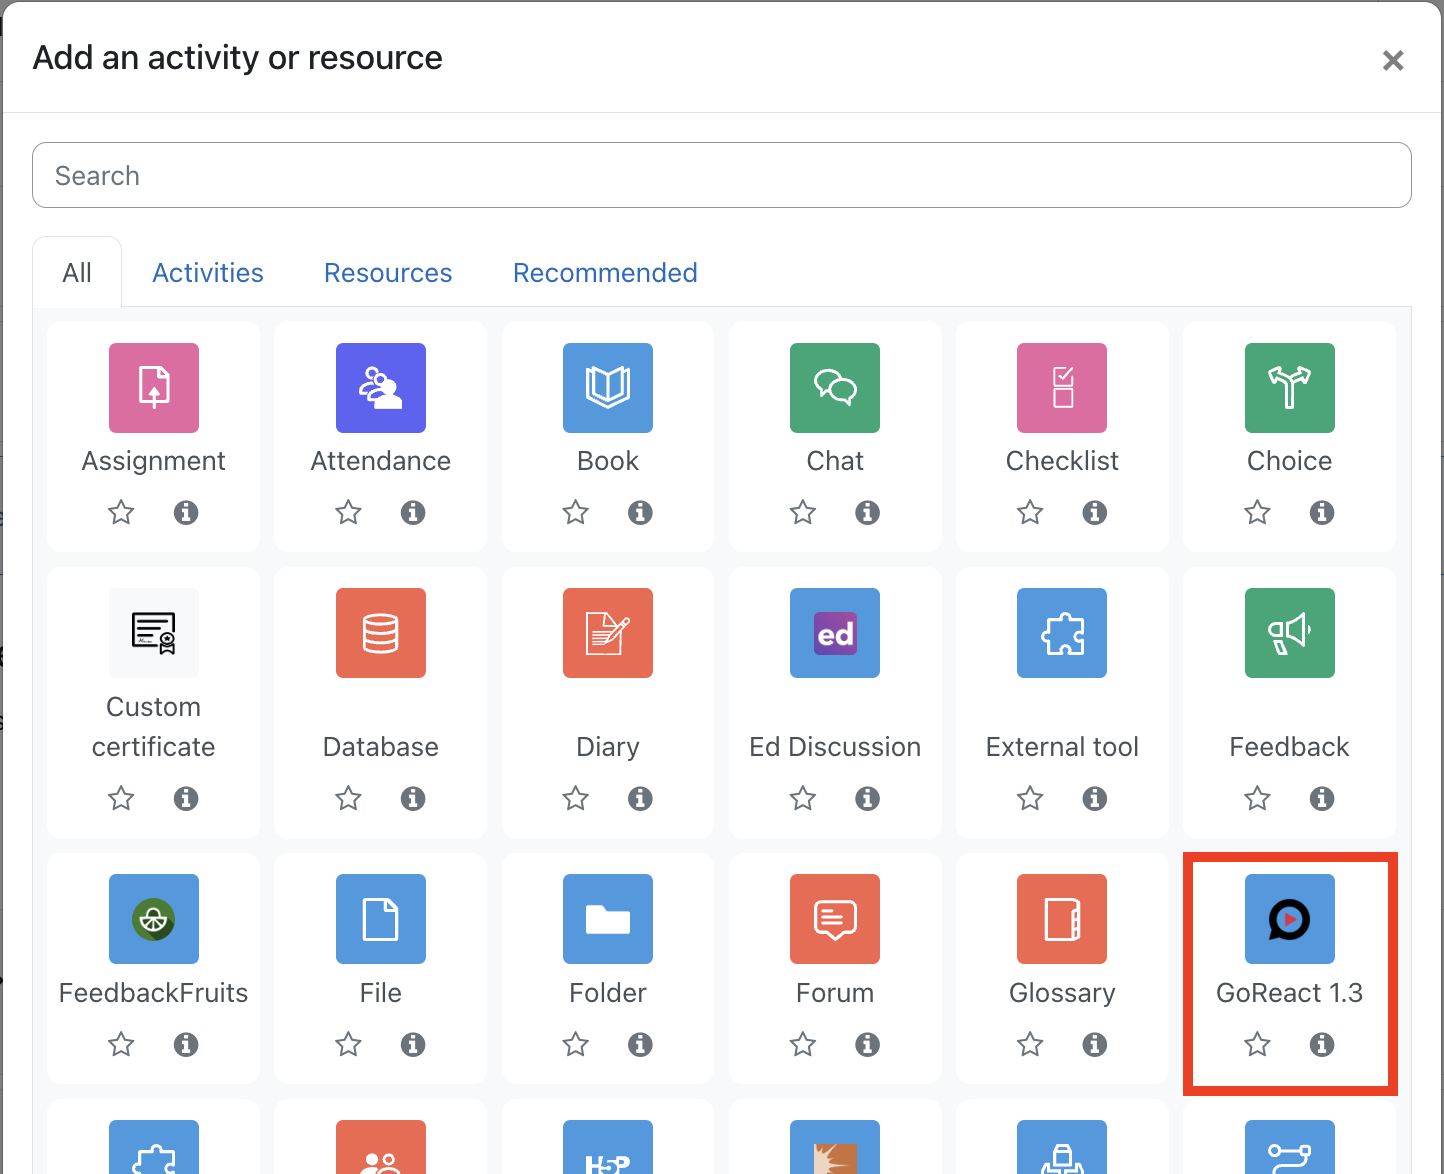Select the Ed Discussion icon
The width and height of the screenshot is (1444, 1174).
[x=834, y=633]
